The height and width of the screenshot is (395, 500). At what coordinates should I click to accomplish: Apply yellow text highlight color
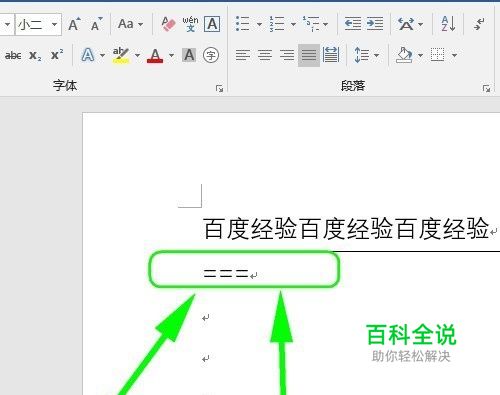121,55
